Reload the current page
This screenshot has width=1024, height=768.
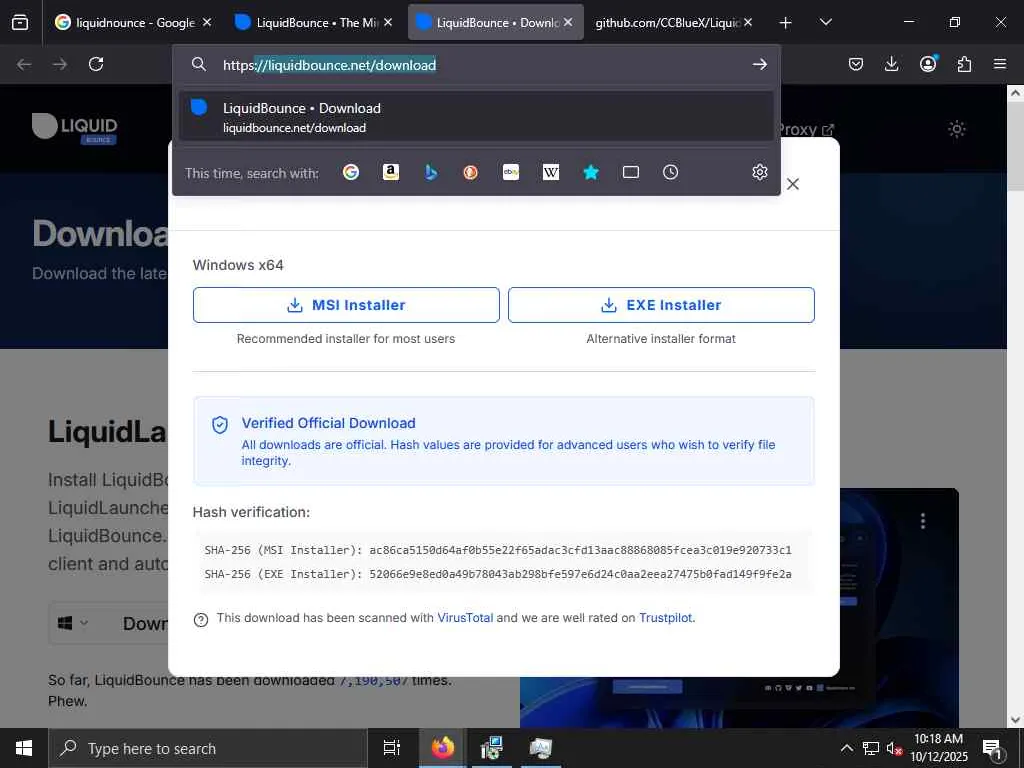point(96,64)
